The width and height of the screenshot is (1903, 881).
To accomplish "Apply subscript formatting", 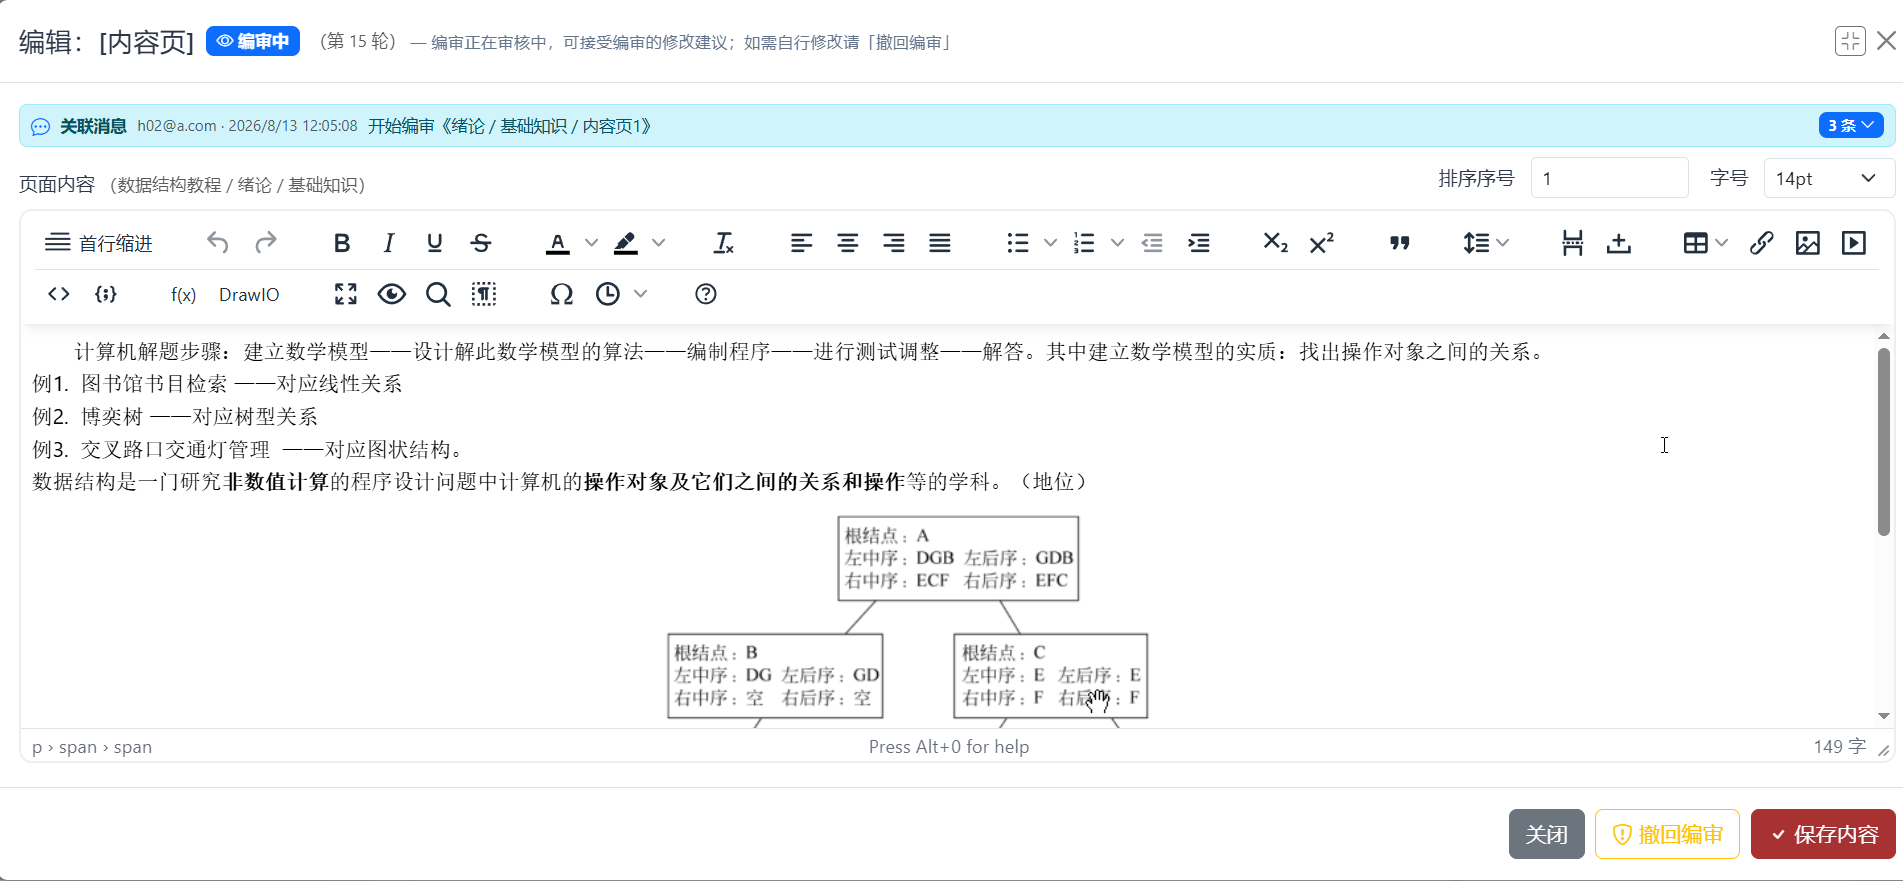I will coord(1275,243).
